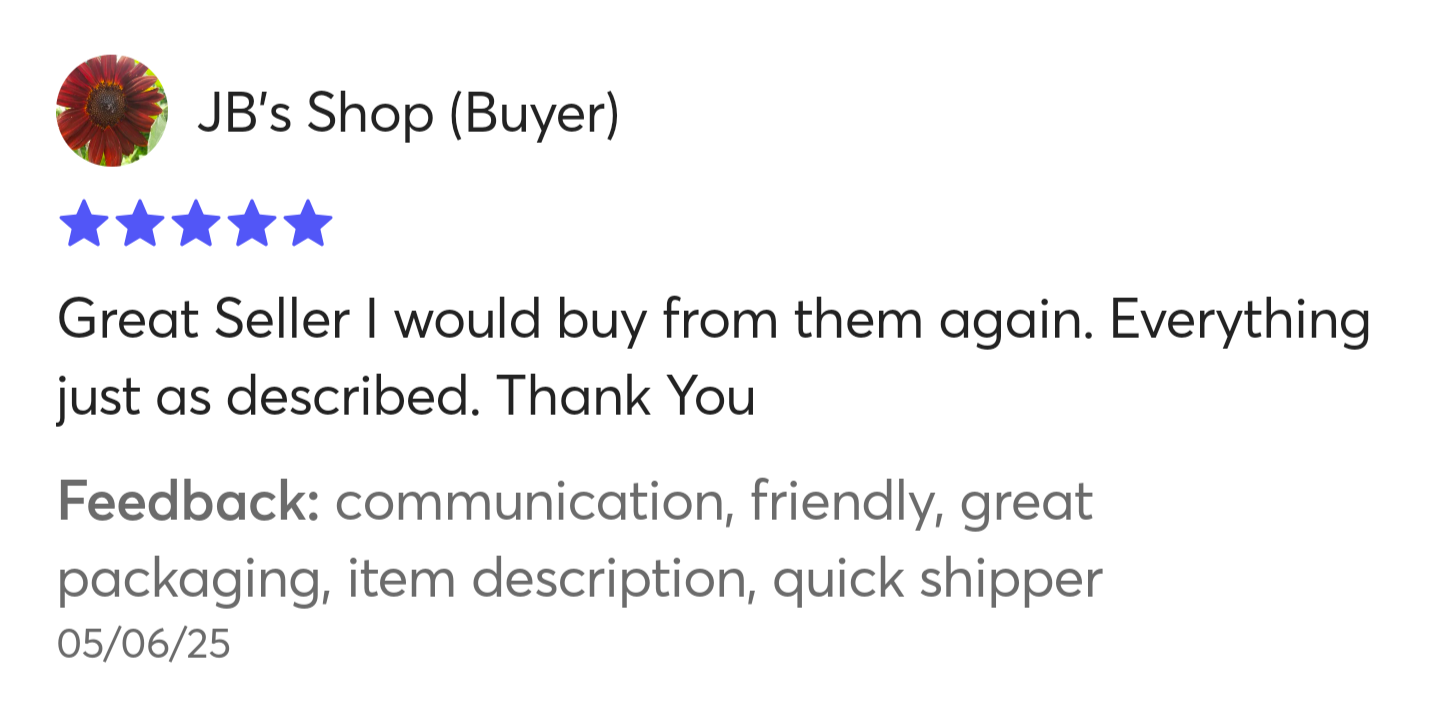This screenshot has width=1440, height=722.
Task: Select the fifth rating star
Action: pyautogui.click(x=307, y=224)
